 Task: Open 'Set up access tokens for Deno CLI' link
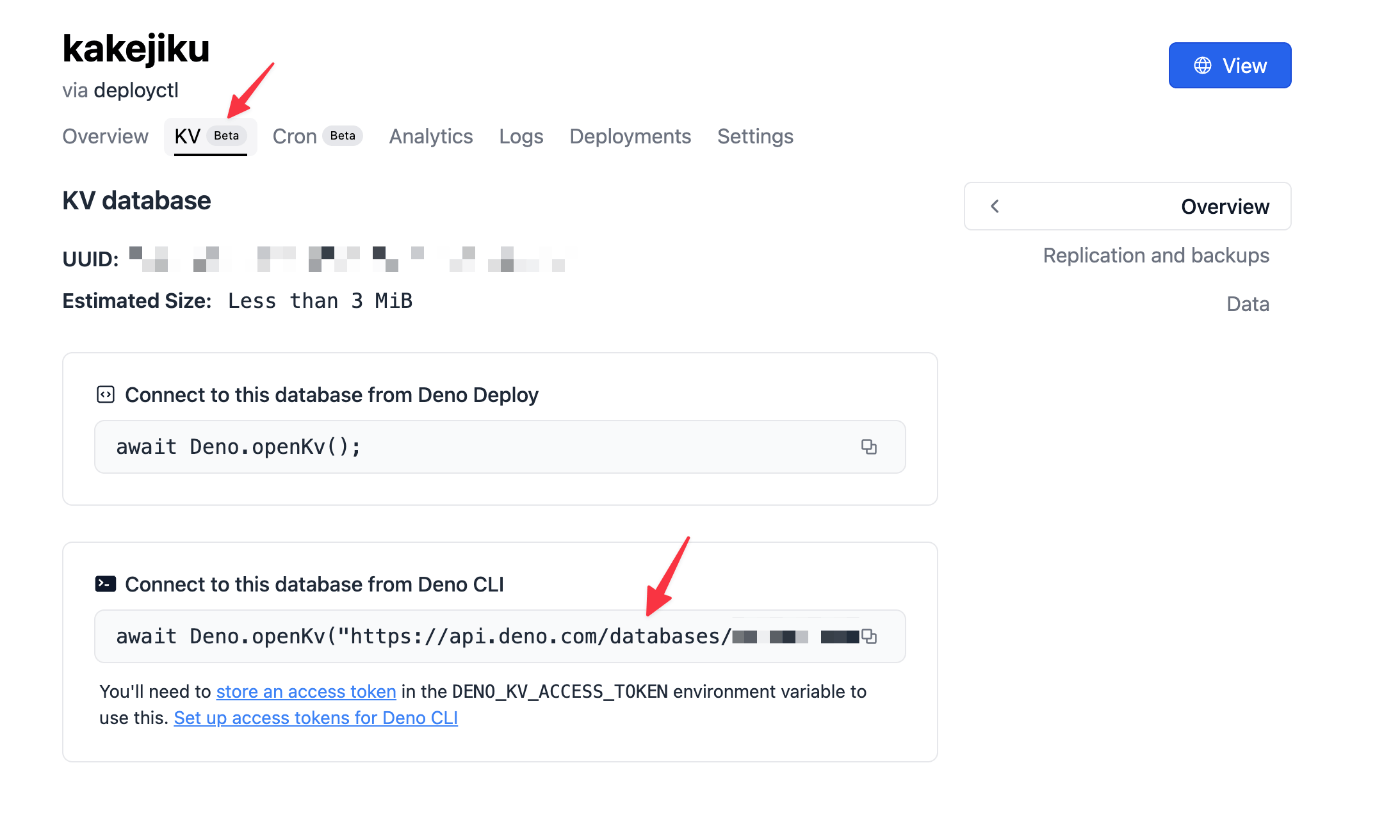coord(316,718)
